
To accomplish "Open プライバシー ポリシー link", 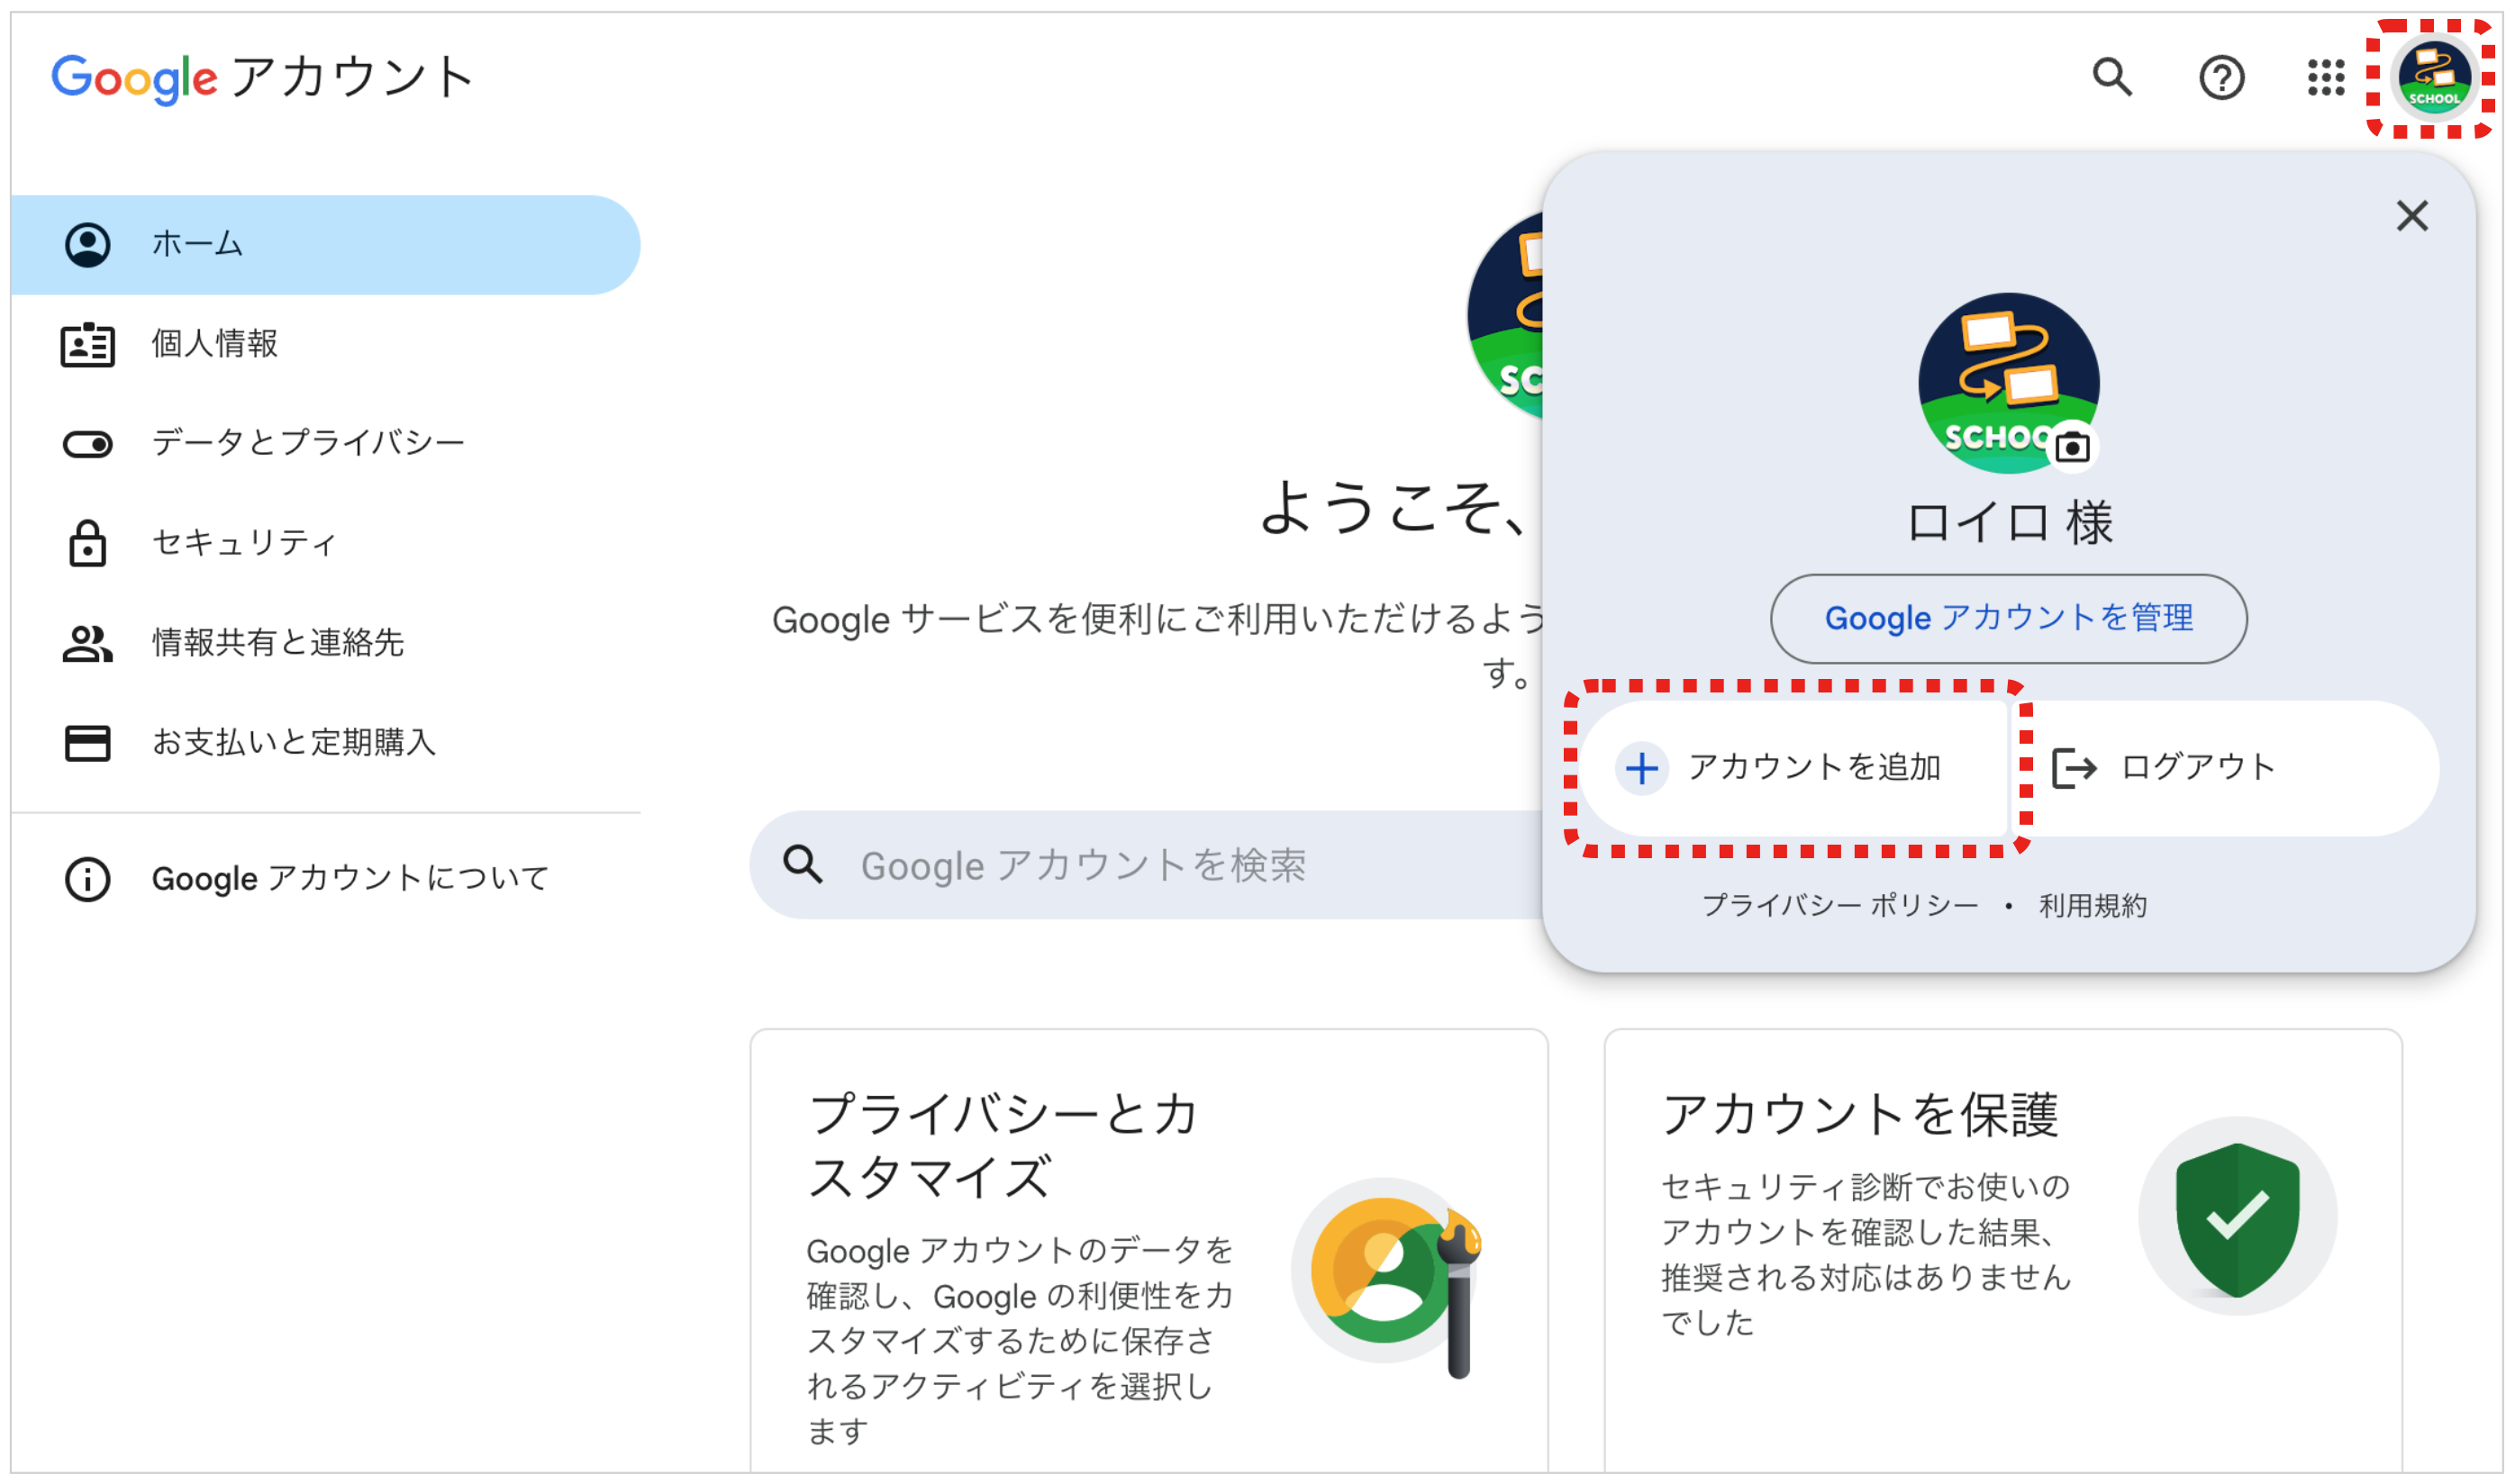I will click(x=1839, y=906).
